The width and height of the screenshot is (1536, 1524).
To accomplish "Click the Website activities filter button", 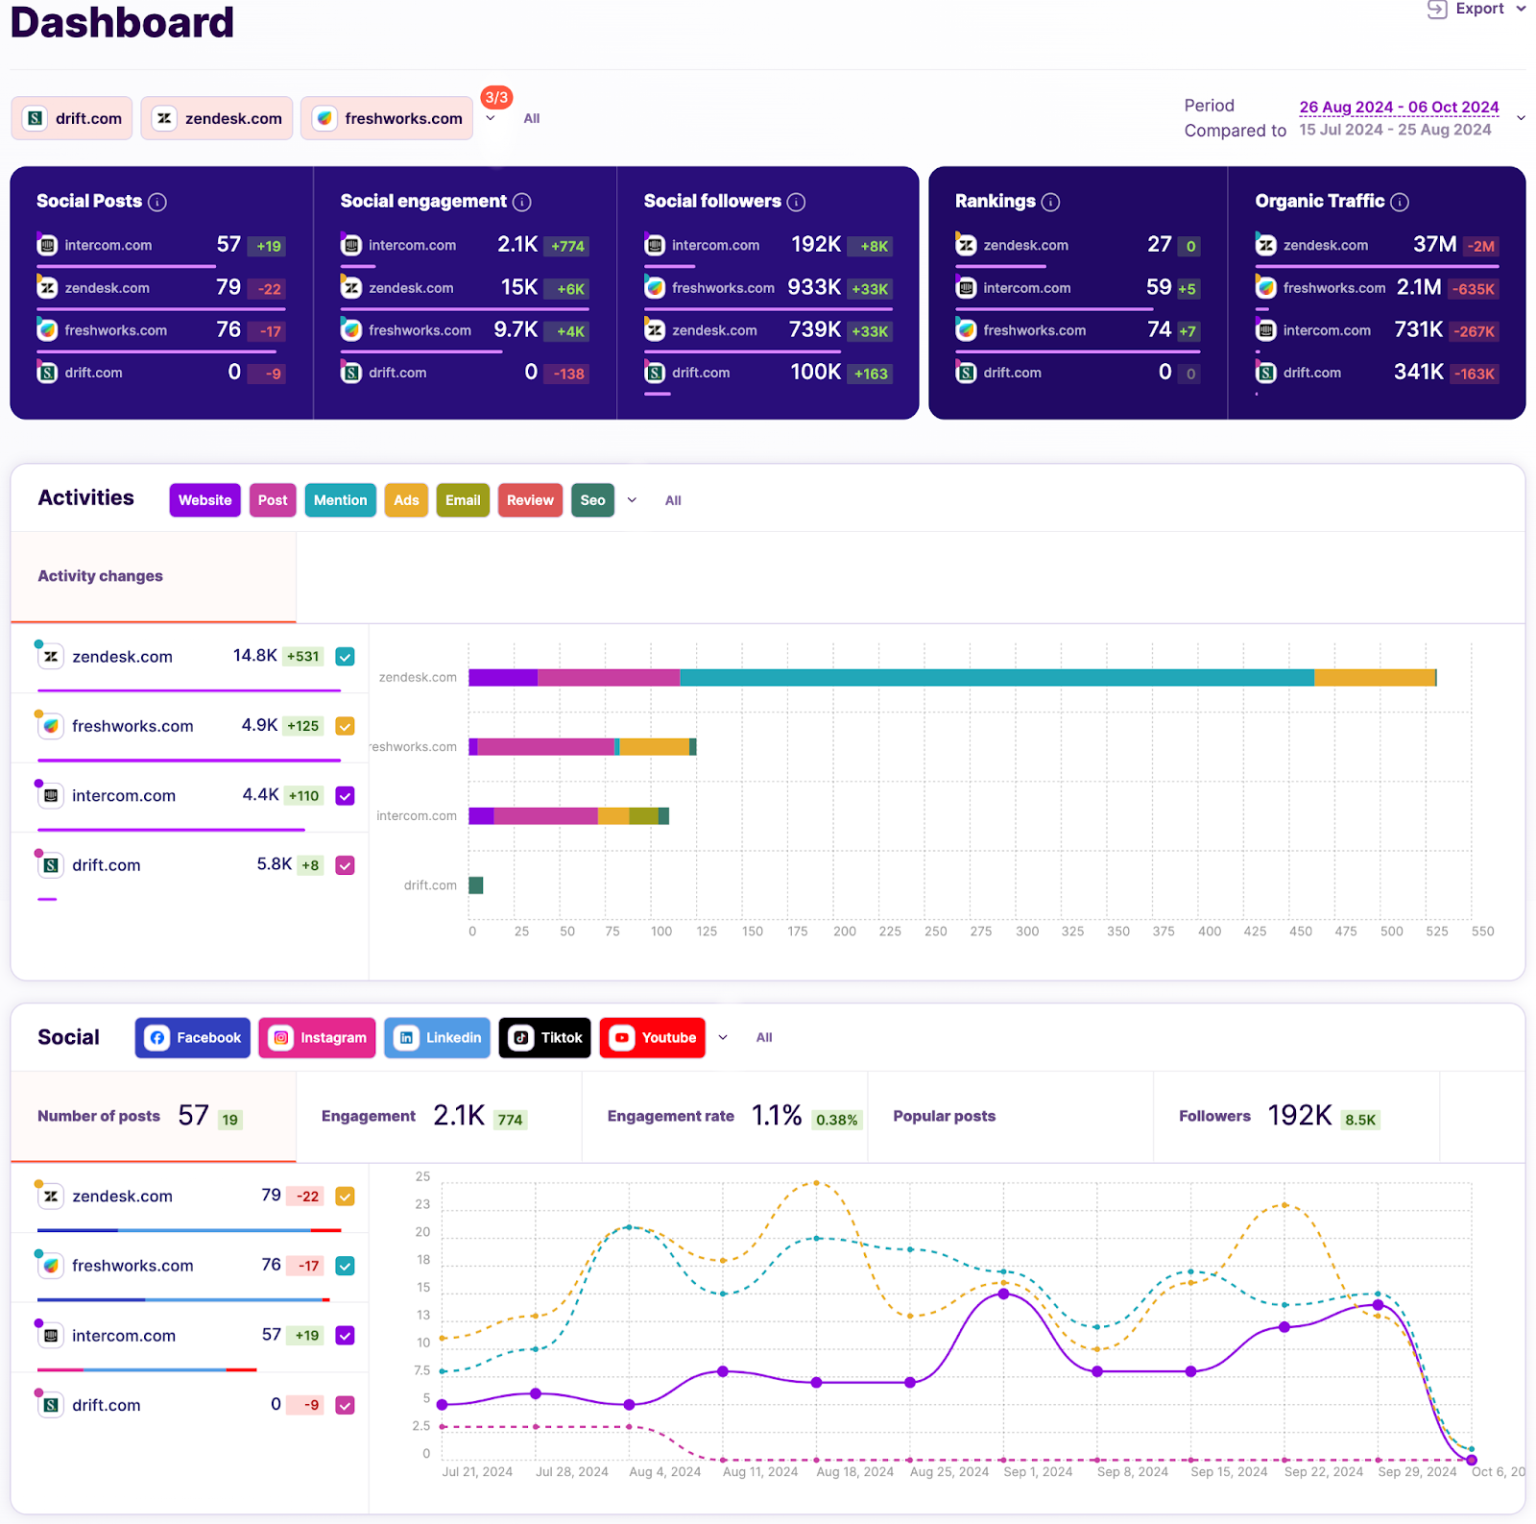I will point(204,500).
